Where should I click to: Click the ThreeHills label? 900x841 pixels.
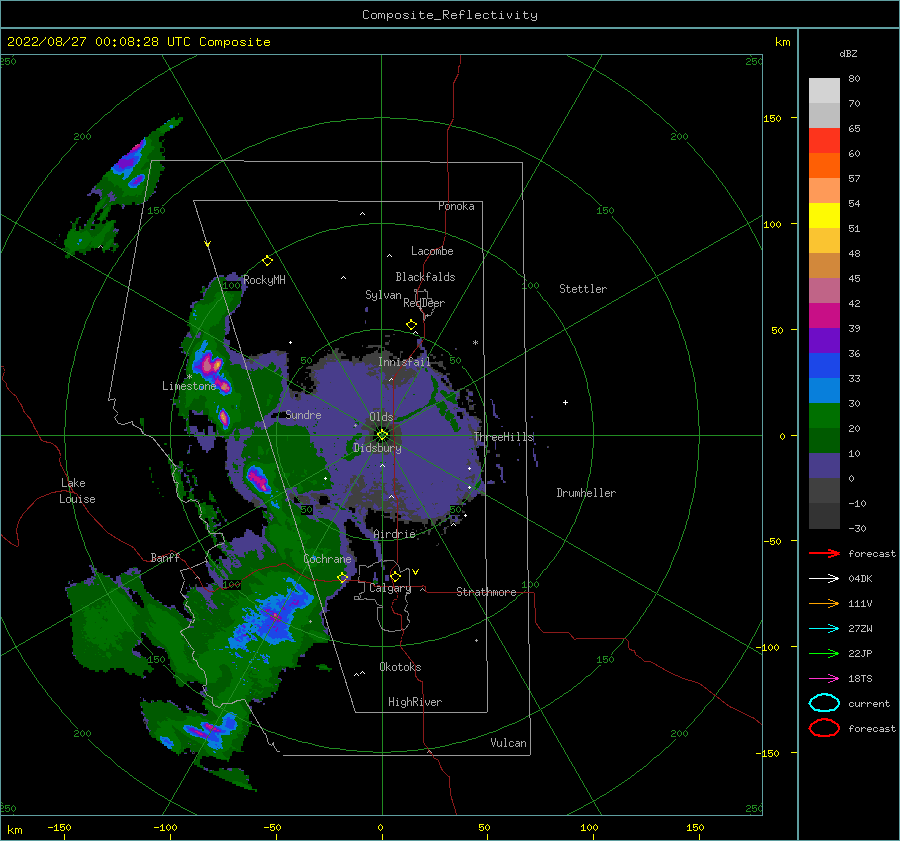click(x=503, y=437)
